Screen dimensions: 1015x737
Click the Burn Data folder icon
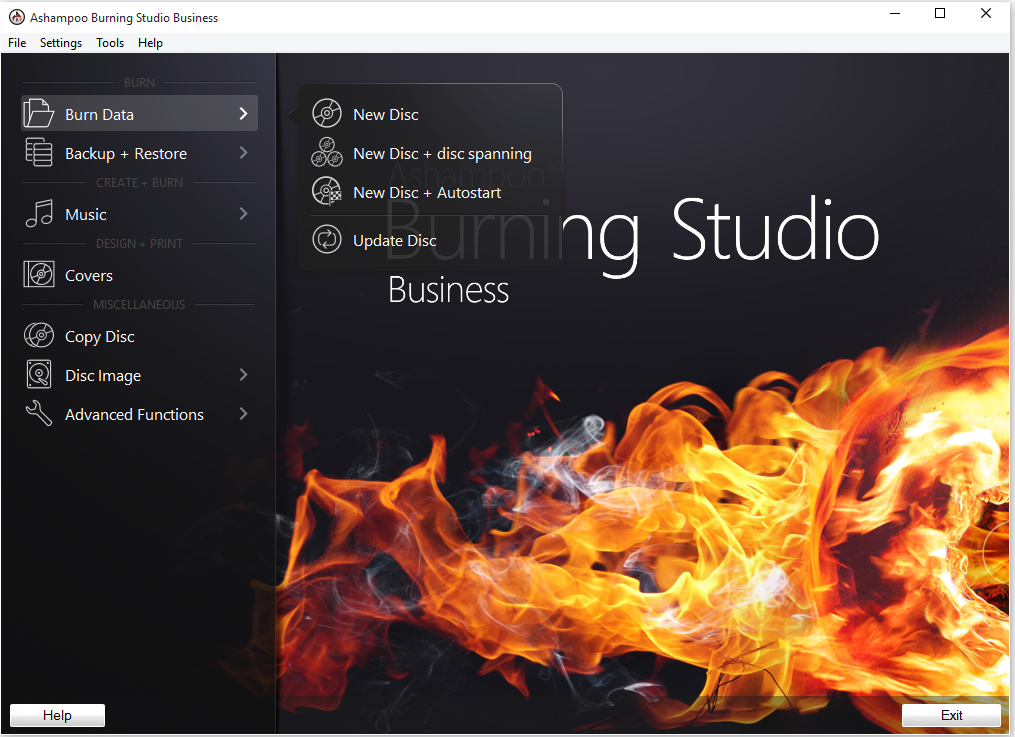(39, 114)
